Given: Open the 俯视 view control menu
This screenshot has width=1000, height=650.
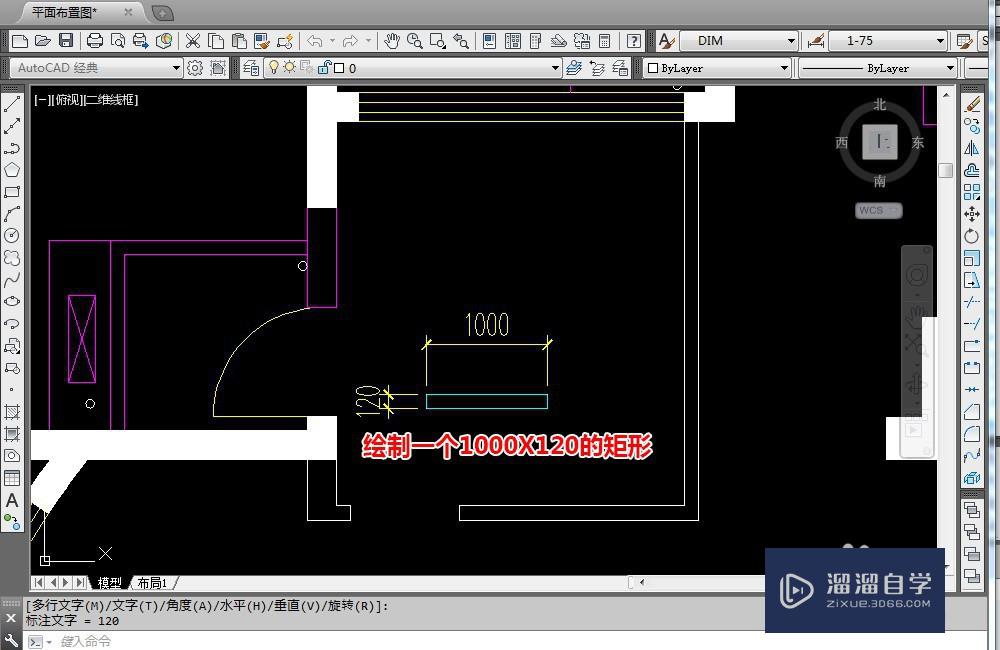Looking at the screenshot, I should [x=67, y=100].
